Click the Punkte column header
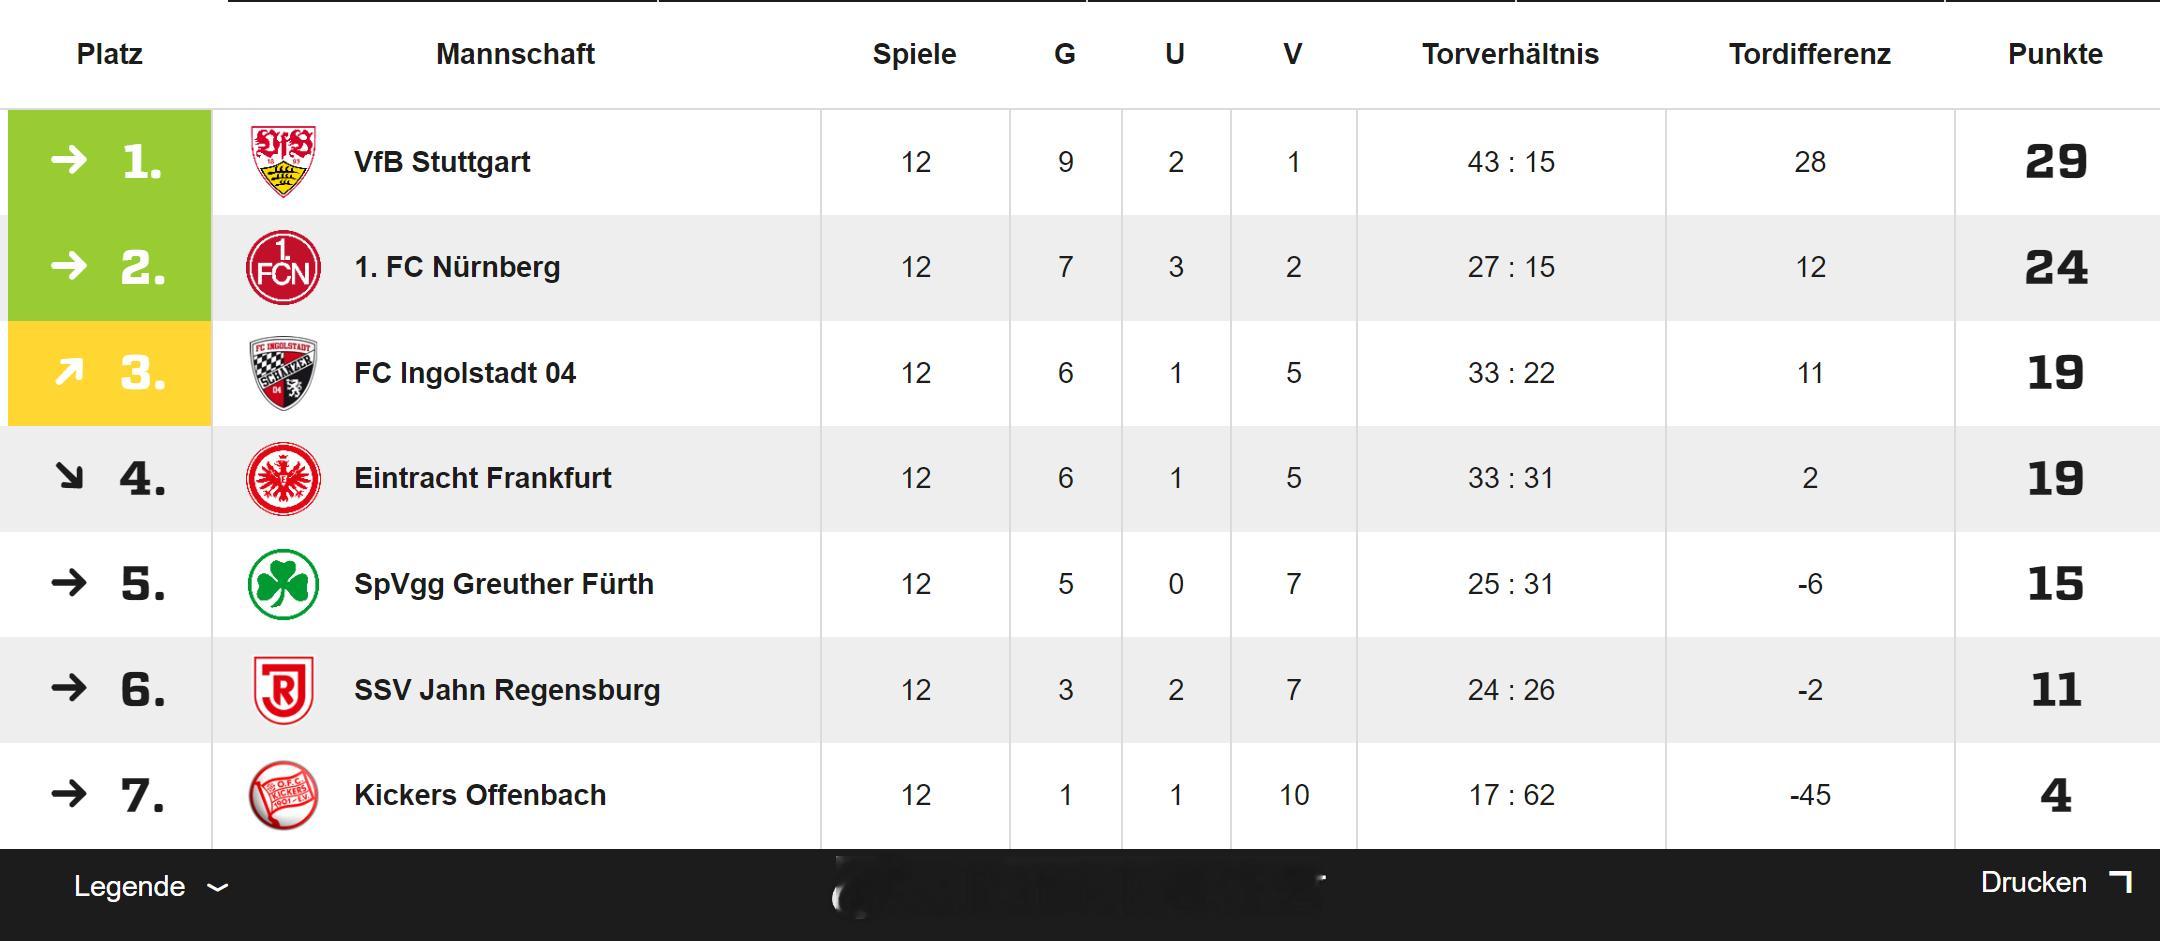This screenshot has width=2160, height=941. [x=2055, y=54]
